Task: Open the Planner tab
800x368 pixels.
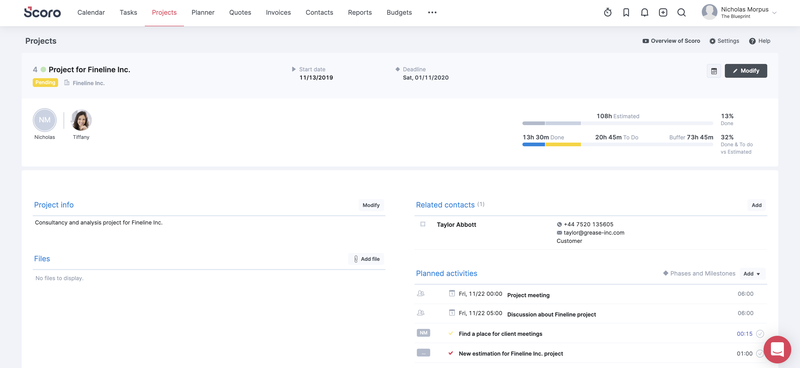Action: 203,13
